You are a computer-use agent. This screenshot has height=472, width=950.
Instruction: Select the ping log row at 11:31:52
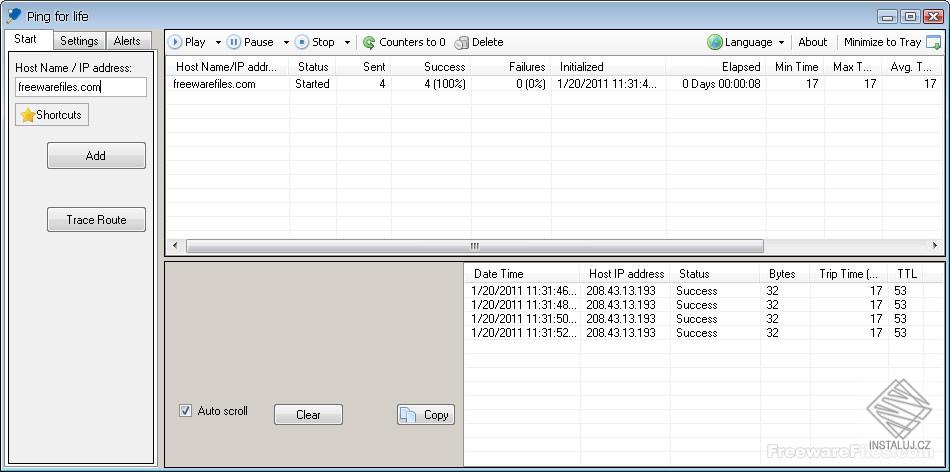tap(694, 333)
